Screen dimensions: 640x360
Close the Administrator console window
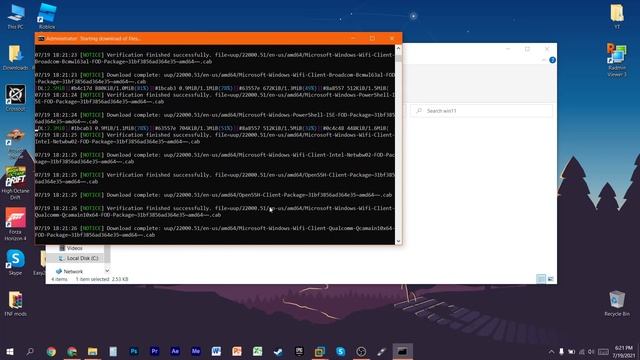[x=392, y=38]
